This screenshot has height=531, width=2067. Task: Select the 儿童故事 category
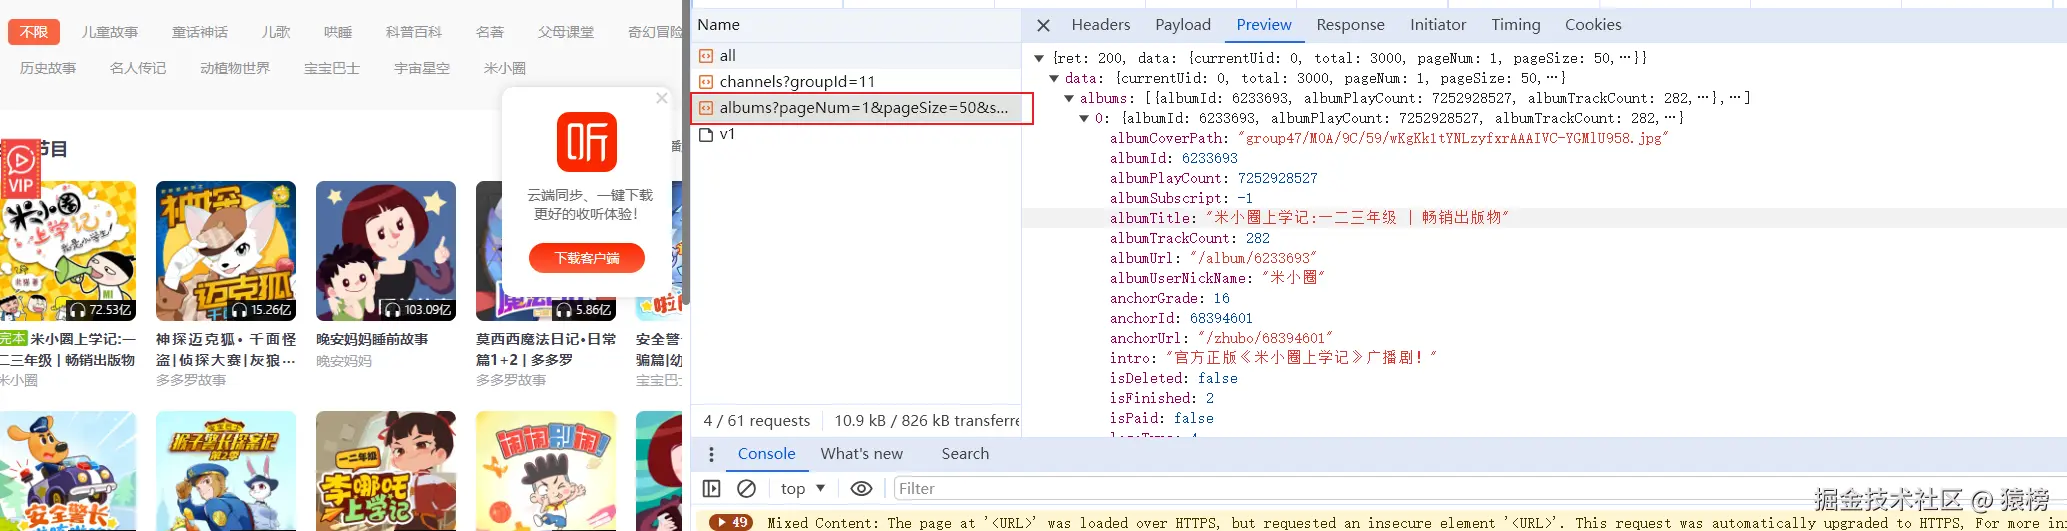click(110, 32)
